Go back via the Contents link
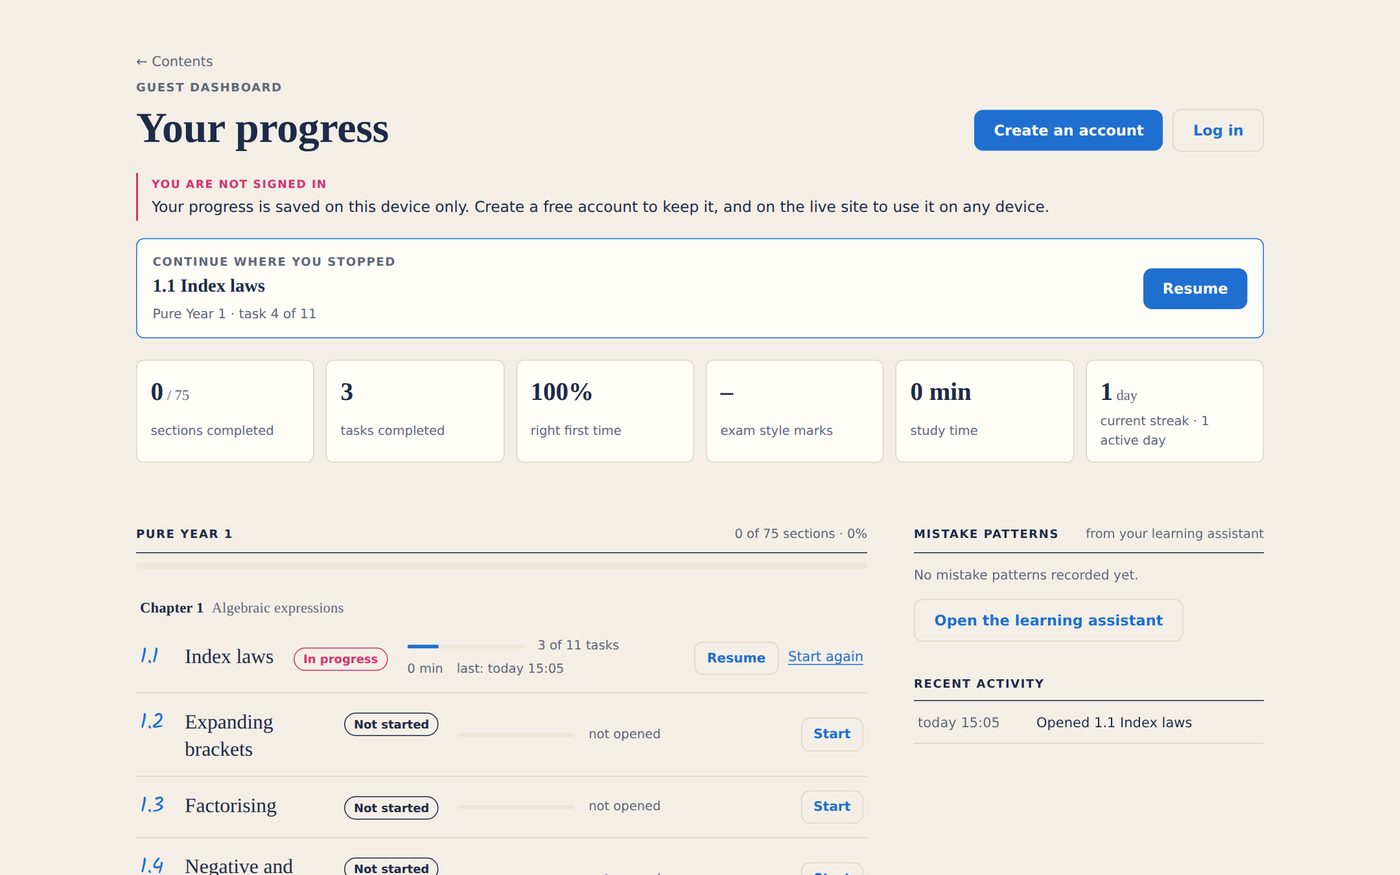Viewport: 1400px width, 875px height. (x=174, y=61)
